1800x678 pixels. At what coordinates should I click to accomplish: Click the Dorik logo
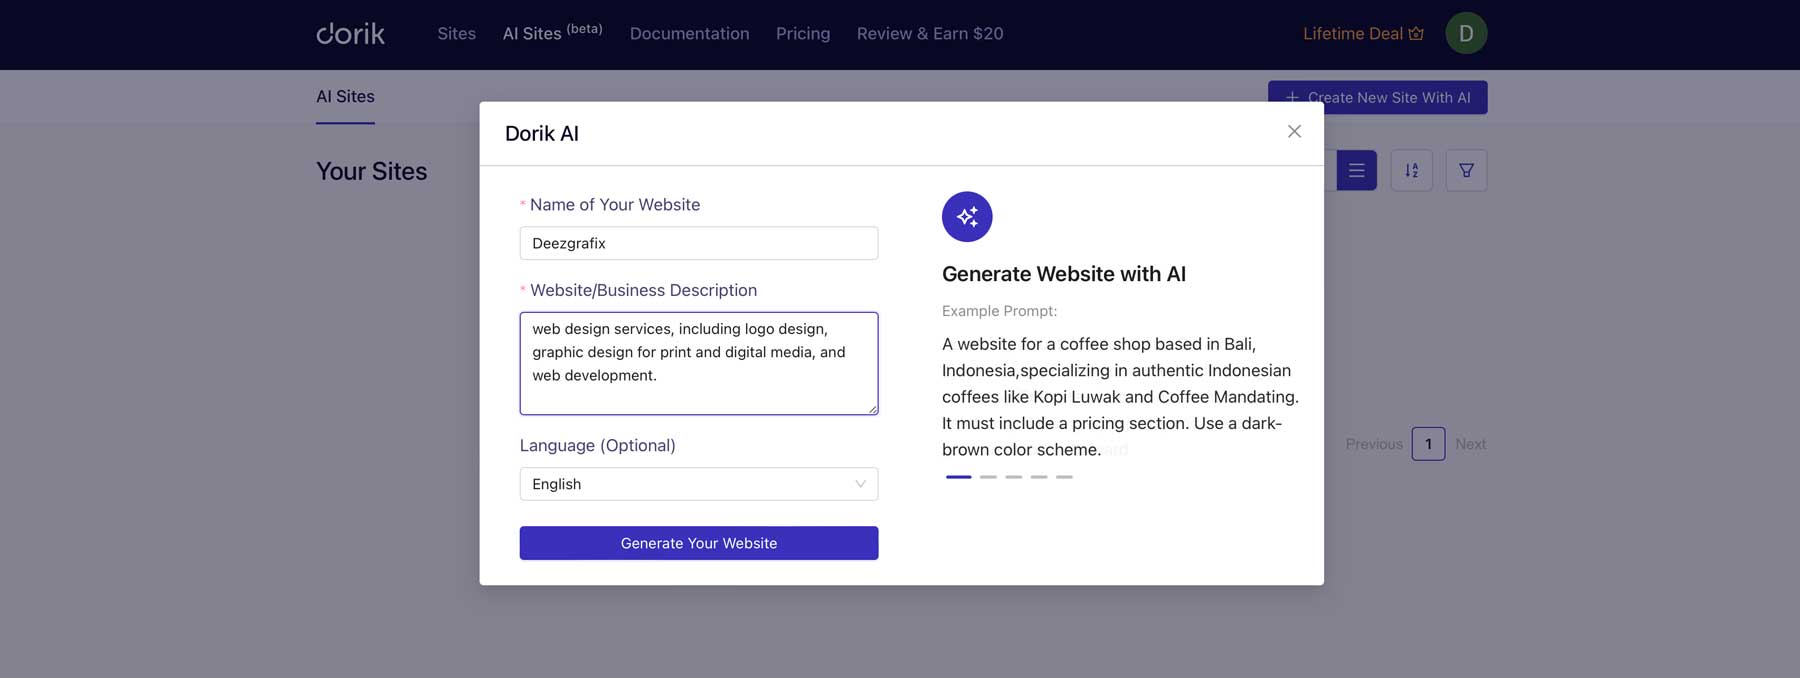click(x=350, y=33)
